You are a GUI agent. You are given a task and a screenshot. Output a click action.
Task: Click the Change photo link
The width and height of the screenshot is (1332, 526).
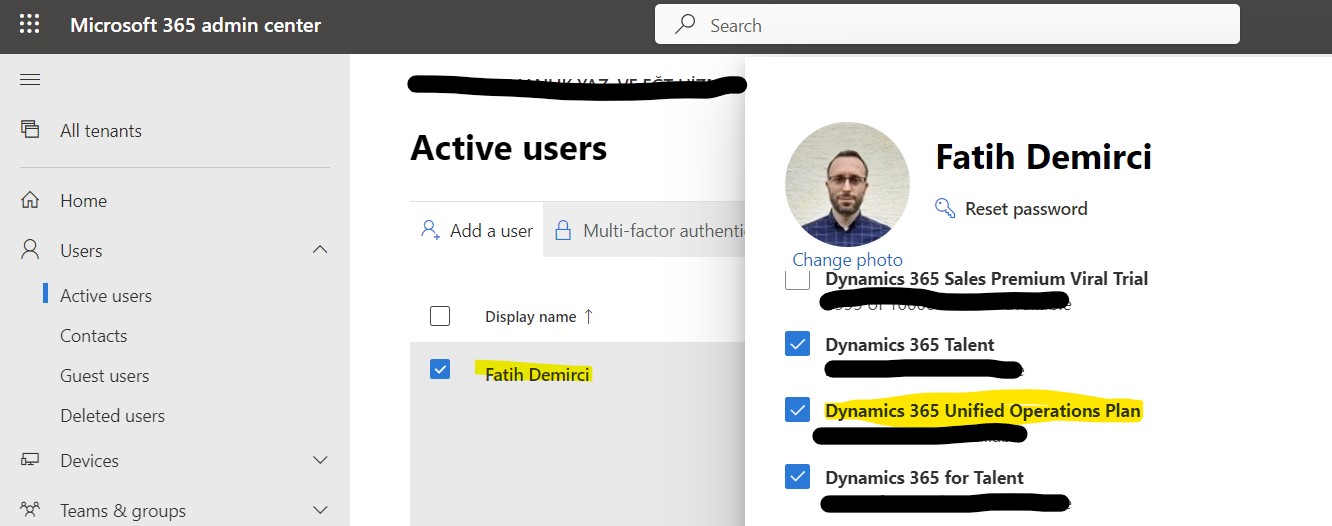(x=847, y=260)
